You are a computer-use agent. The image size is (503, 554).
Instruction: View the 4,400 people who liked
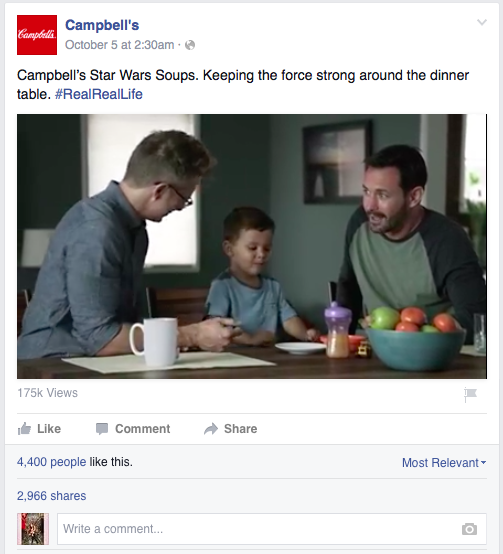[x=52, y=462]
